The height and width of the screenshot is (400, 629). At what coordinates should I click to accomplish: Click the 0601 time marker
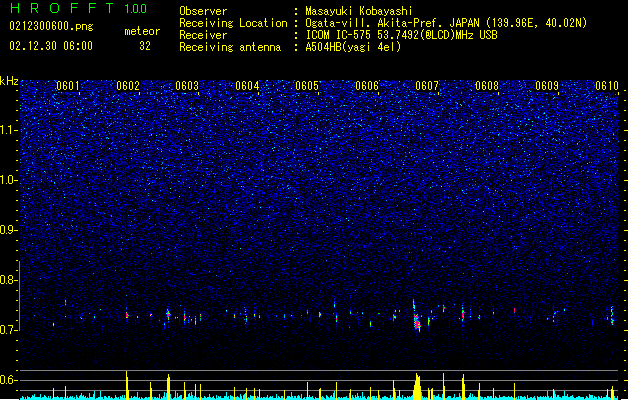tap(68, 86)
